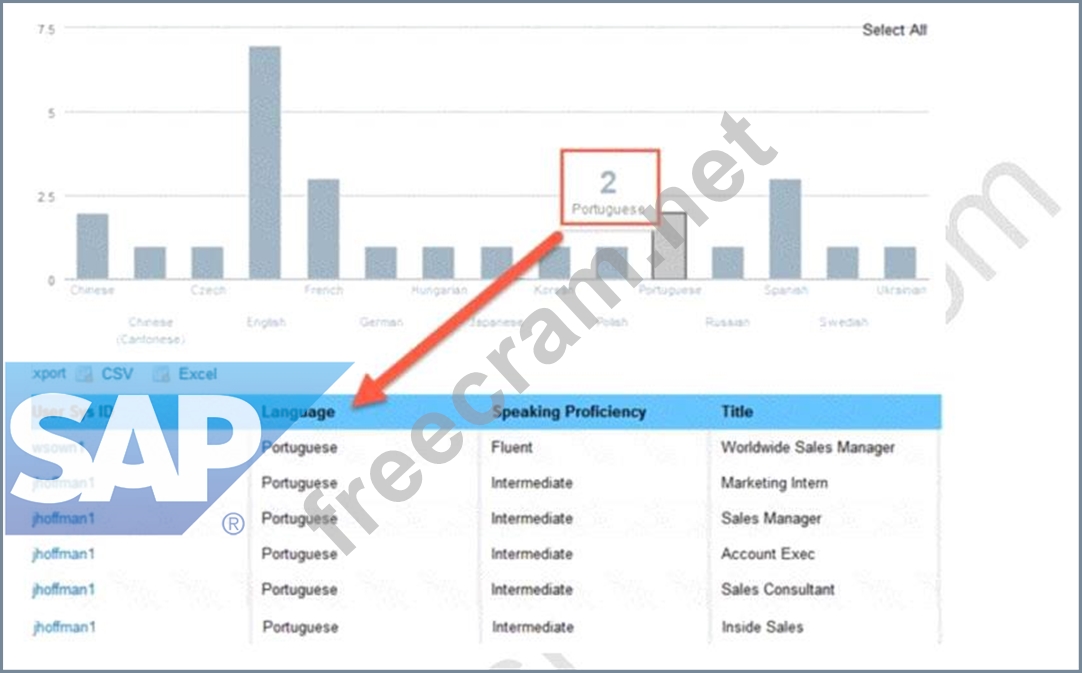Click the French axis label
Image resolution: width=1082 pixels, height=673 pixels.
click(324, 290)
